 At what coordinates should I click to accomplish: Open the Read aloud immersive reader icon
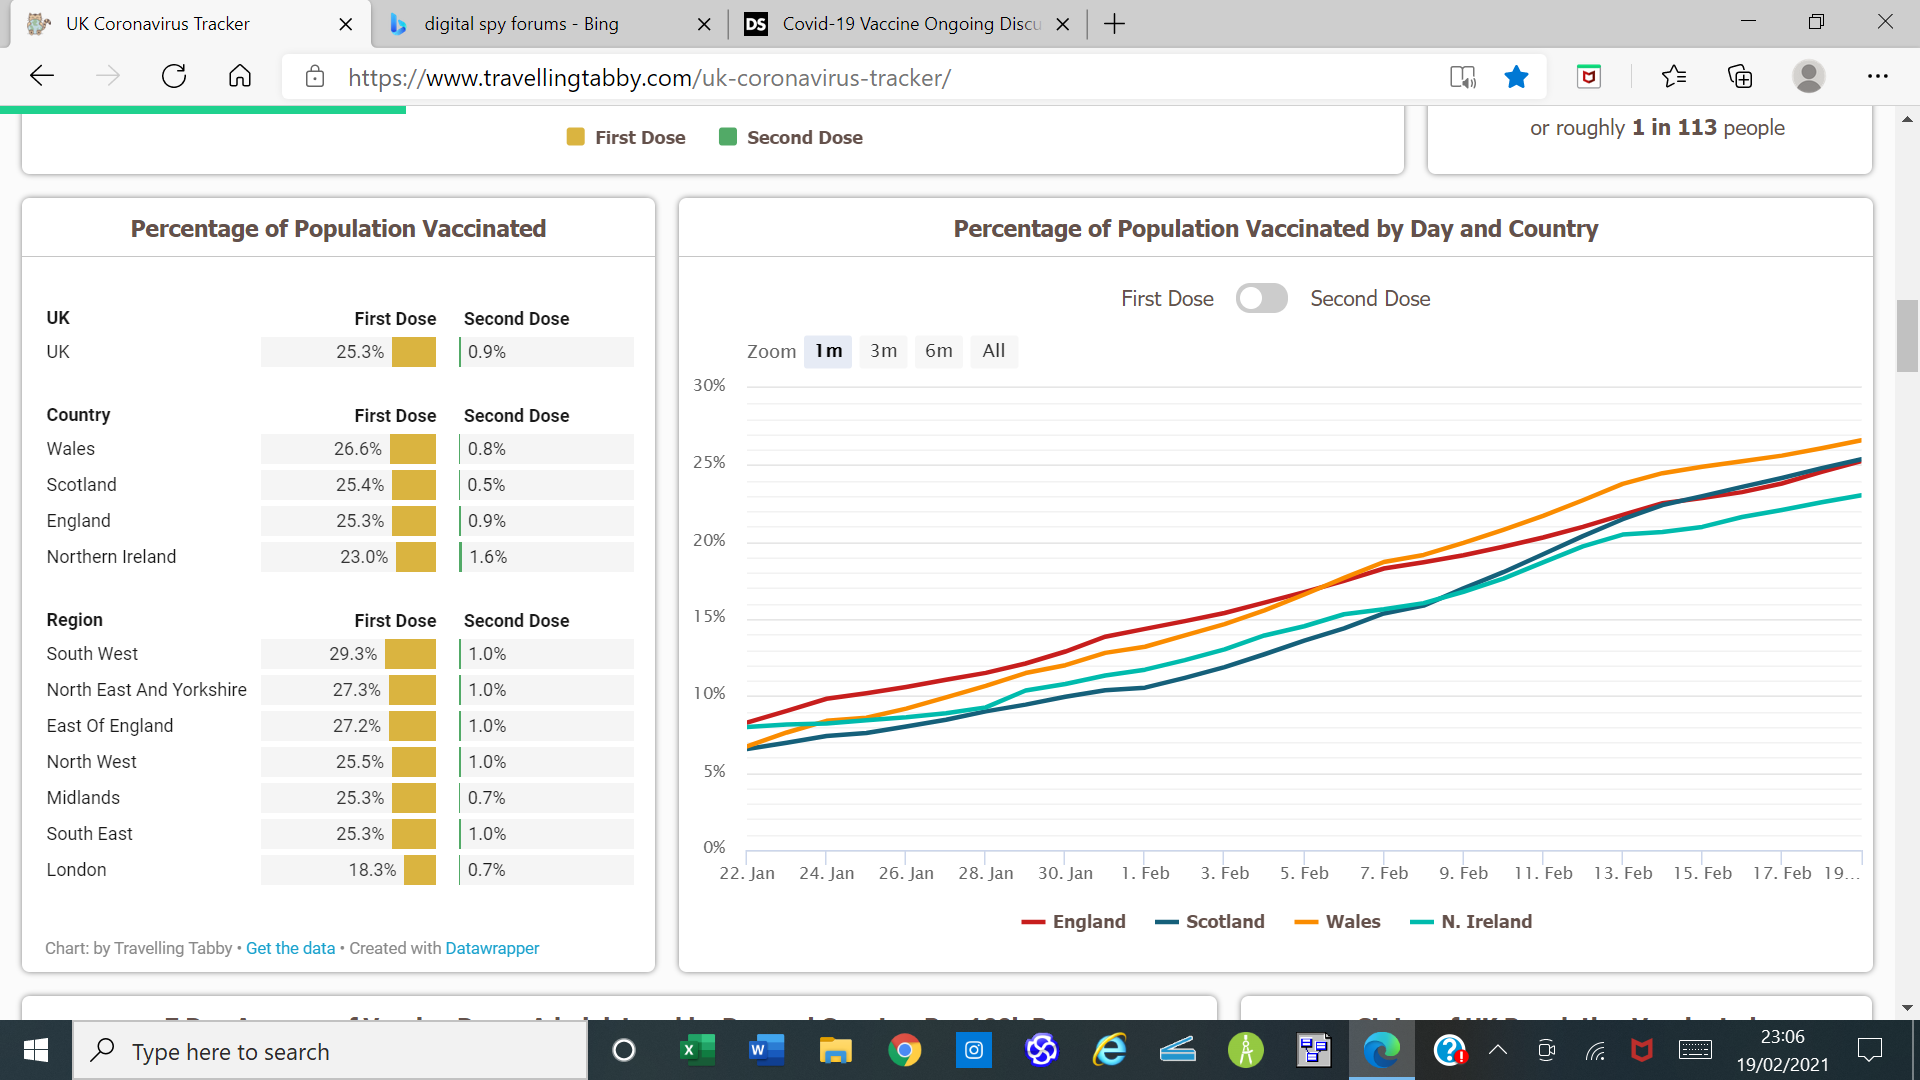[1462, 77]
